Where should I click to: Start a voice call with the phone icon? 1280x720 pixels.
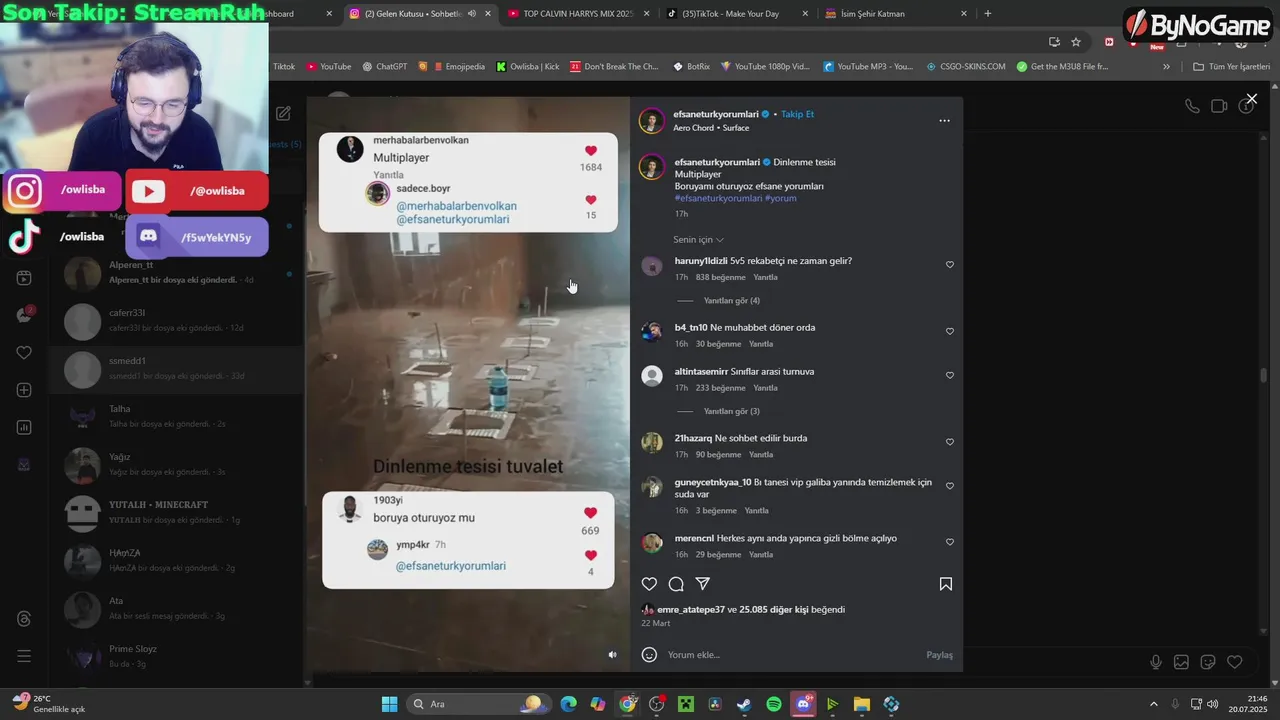(1192, 106)
